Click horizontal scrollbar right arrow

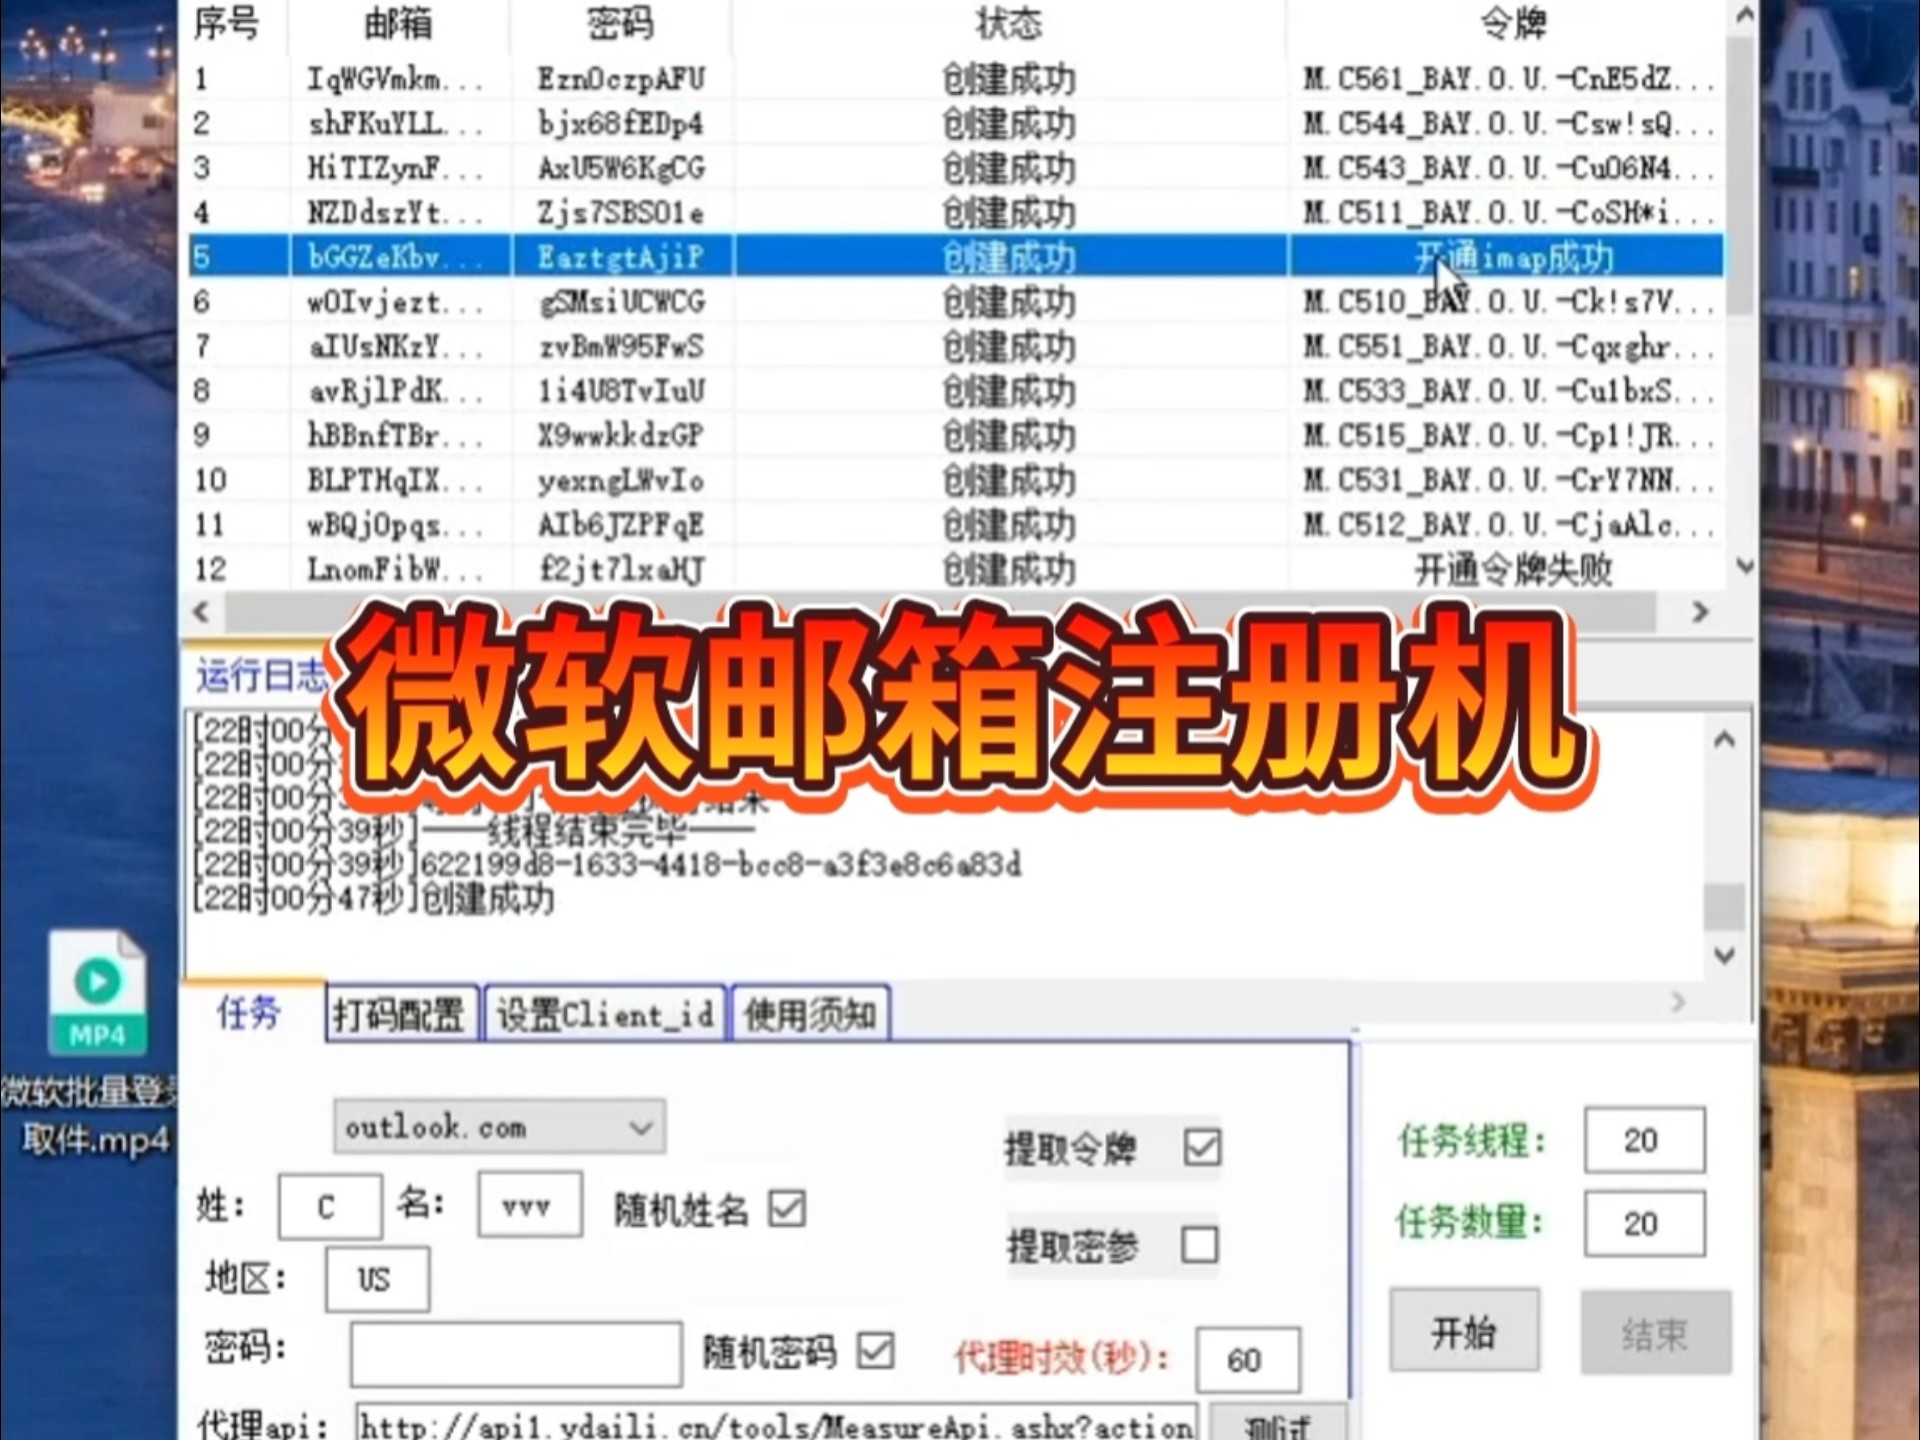click(1700, 611)
